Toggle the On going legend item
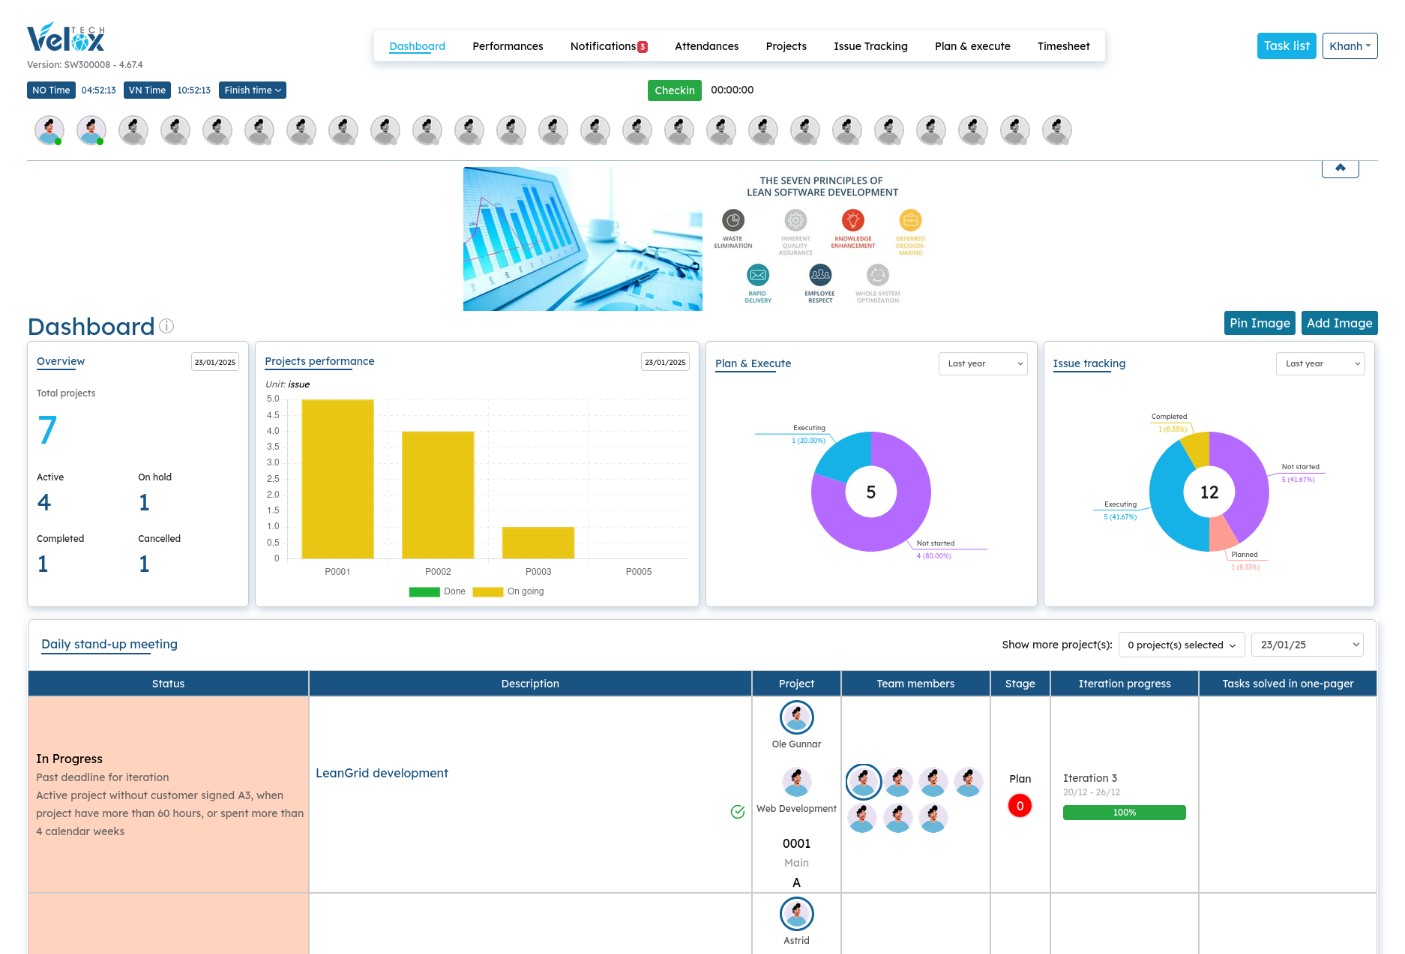Screen dimensions: 1405x954 pos(509,592)
